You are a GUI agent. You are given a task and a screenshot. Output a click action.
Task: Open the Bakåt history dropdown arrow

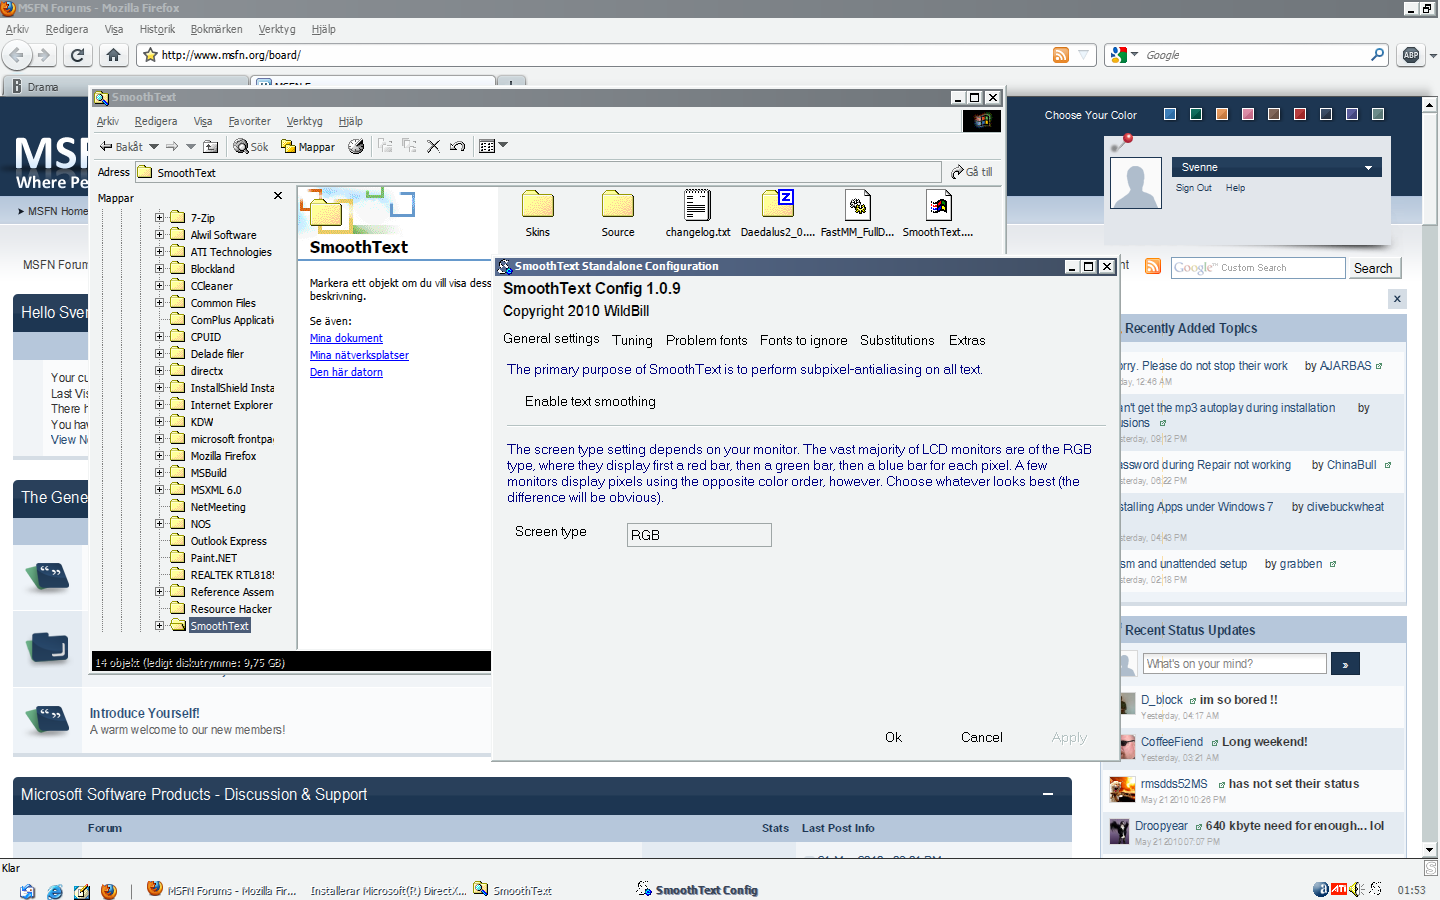[x=154, y=146]
